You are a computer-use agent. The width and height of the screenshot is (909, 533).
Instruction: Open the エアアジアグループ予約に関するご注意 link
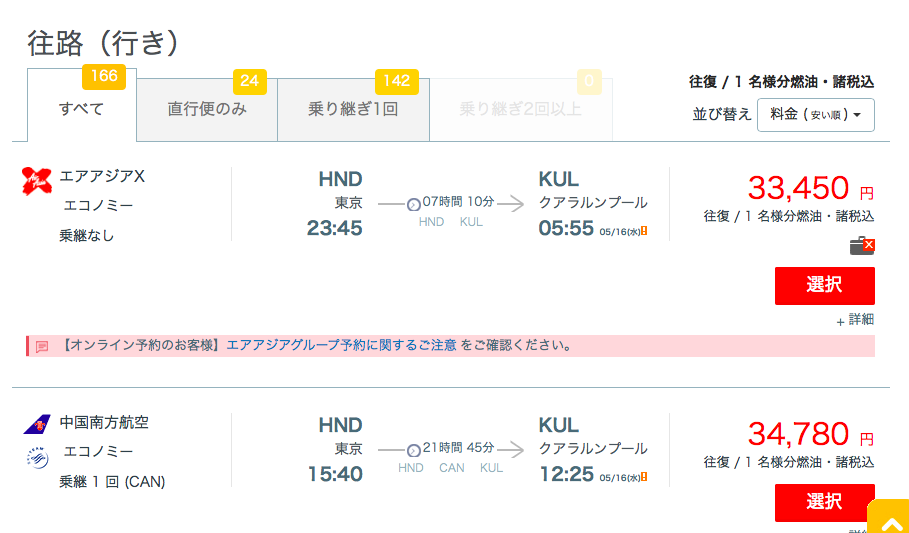click(341, 346)
